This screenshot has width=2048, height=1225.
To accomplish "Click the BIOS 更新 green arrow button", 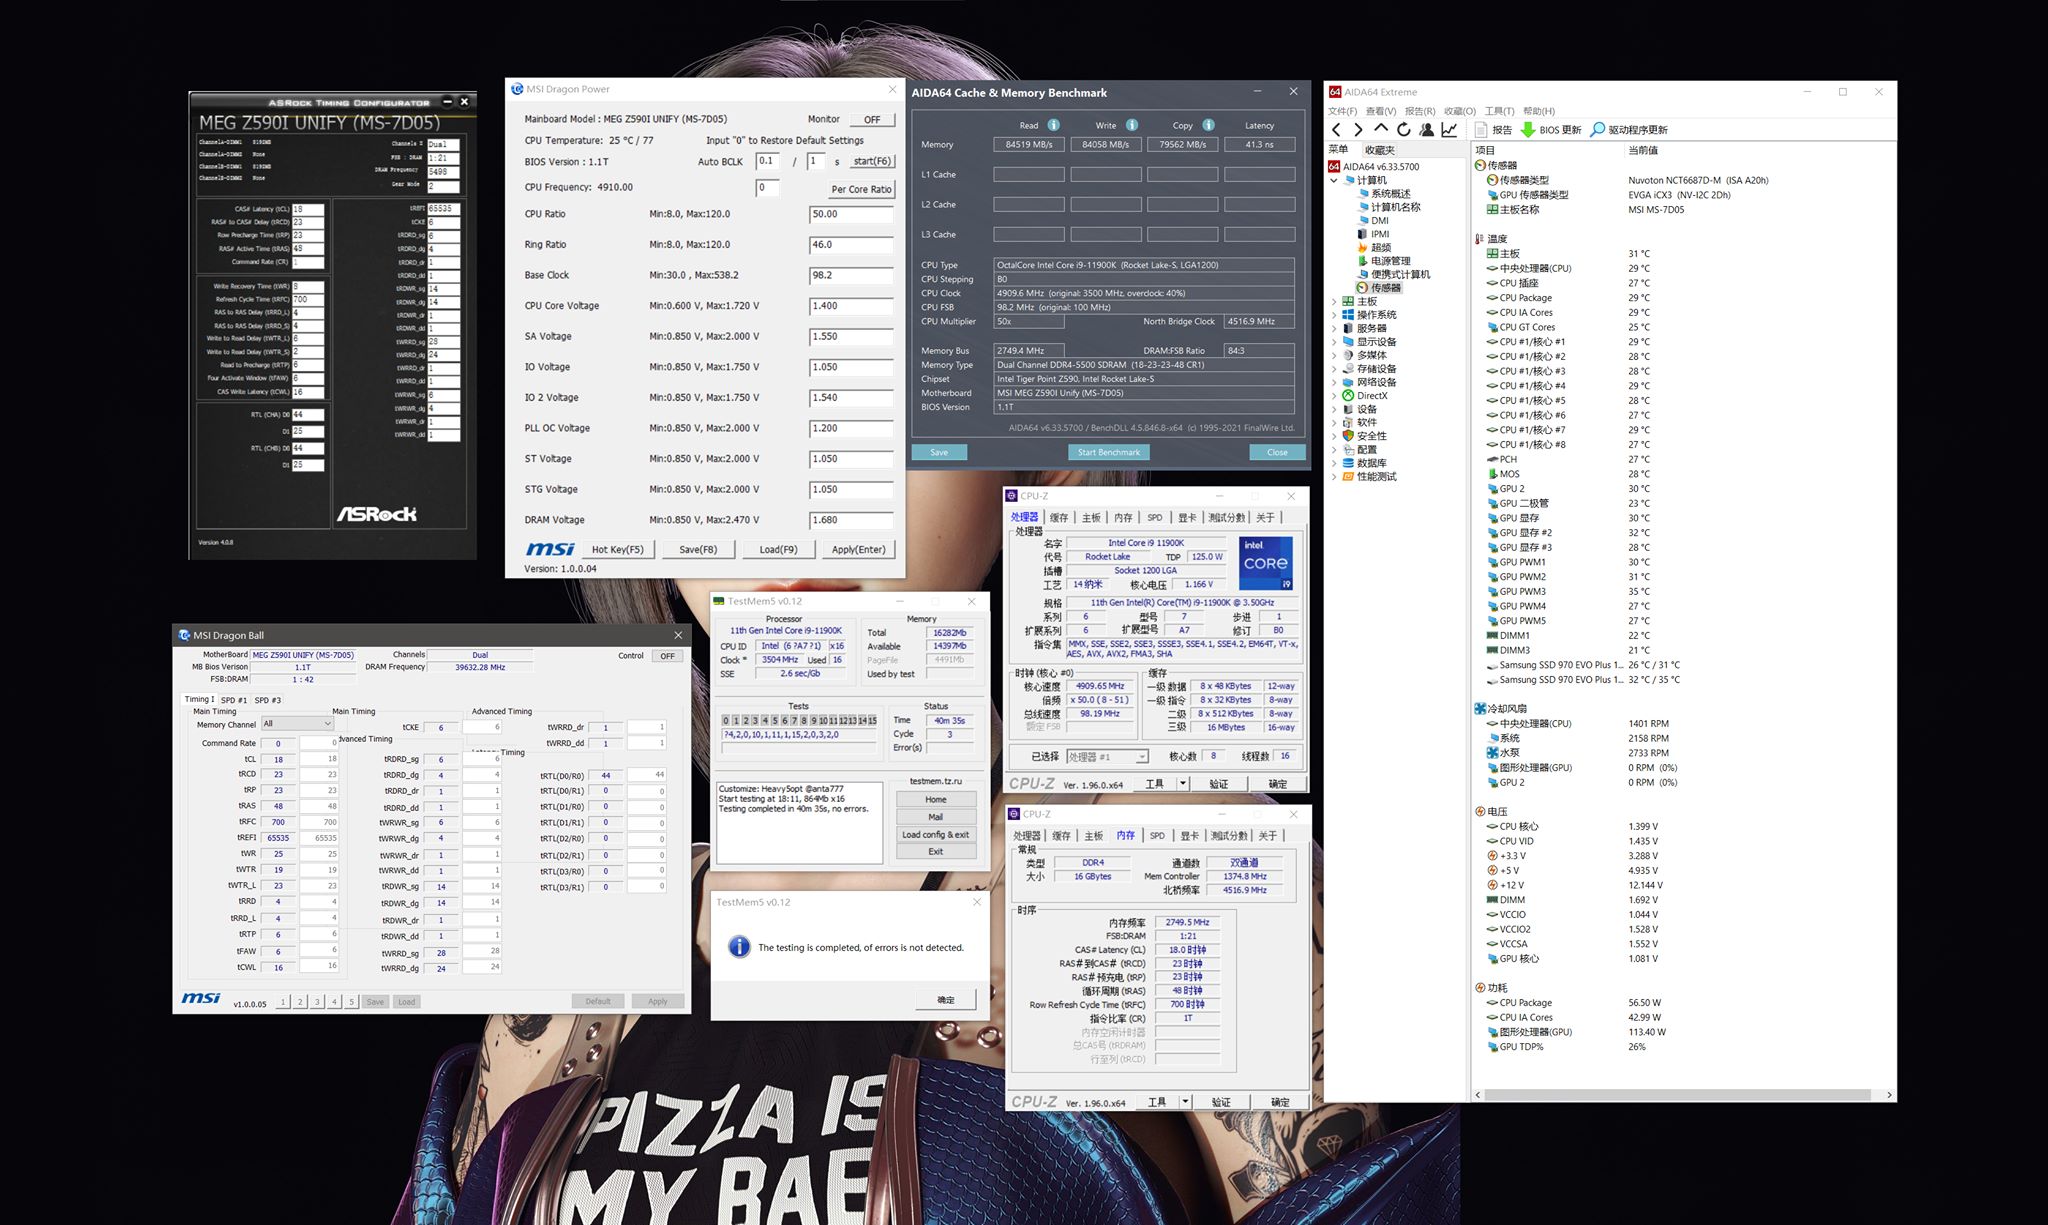I will (1551, 130).
